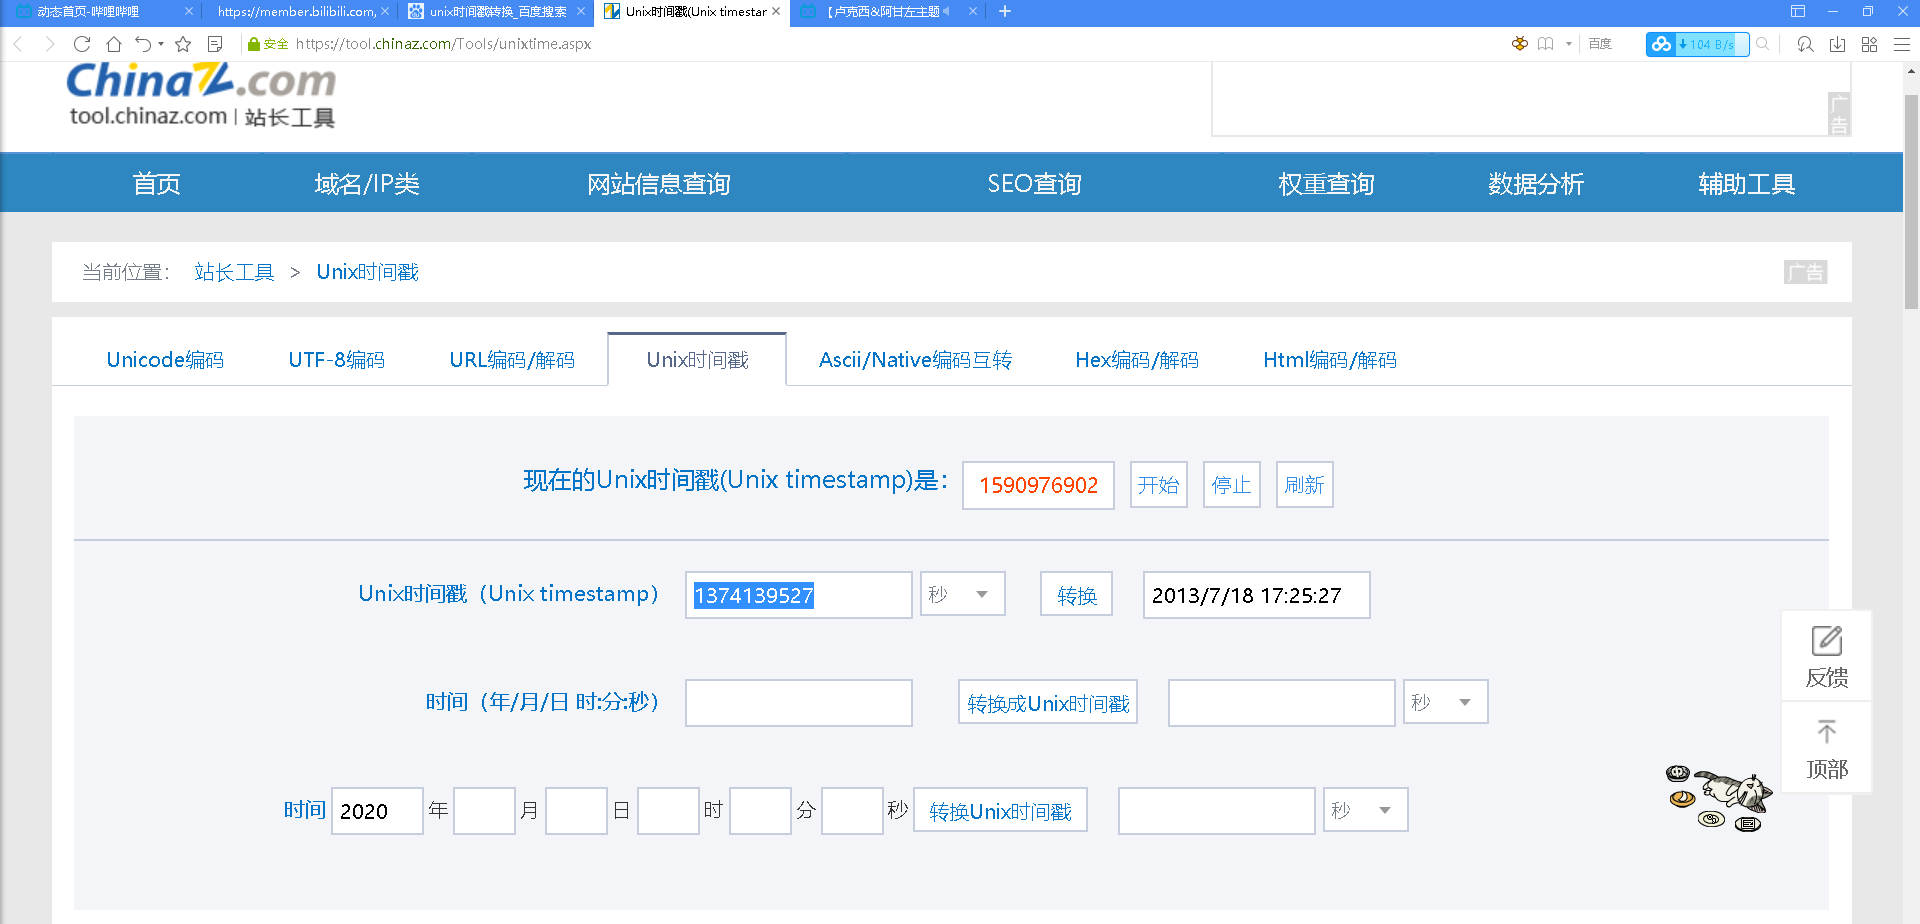Click the star icon to bookmark this page
The height and width of the screenshot is (924, 1920).
click(182, 44)
